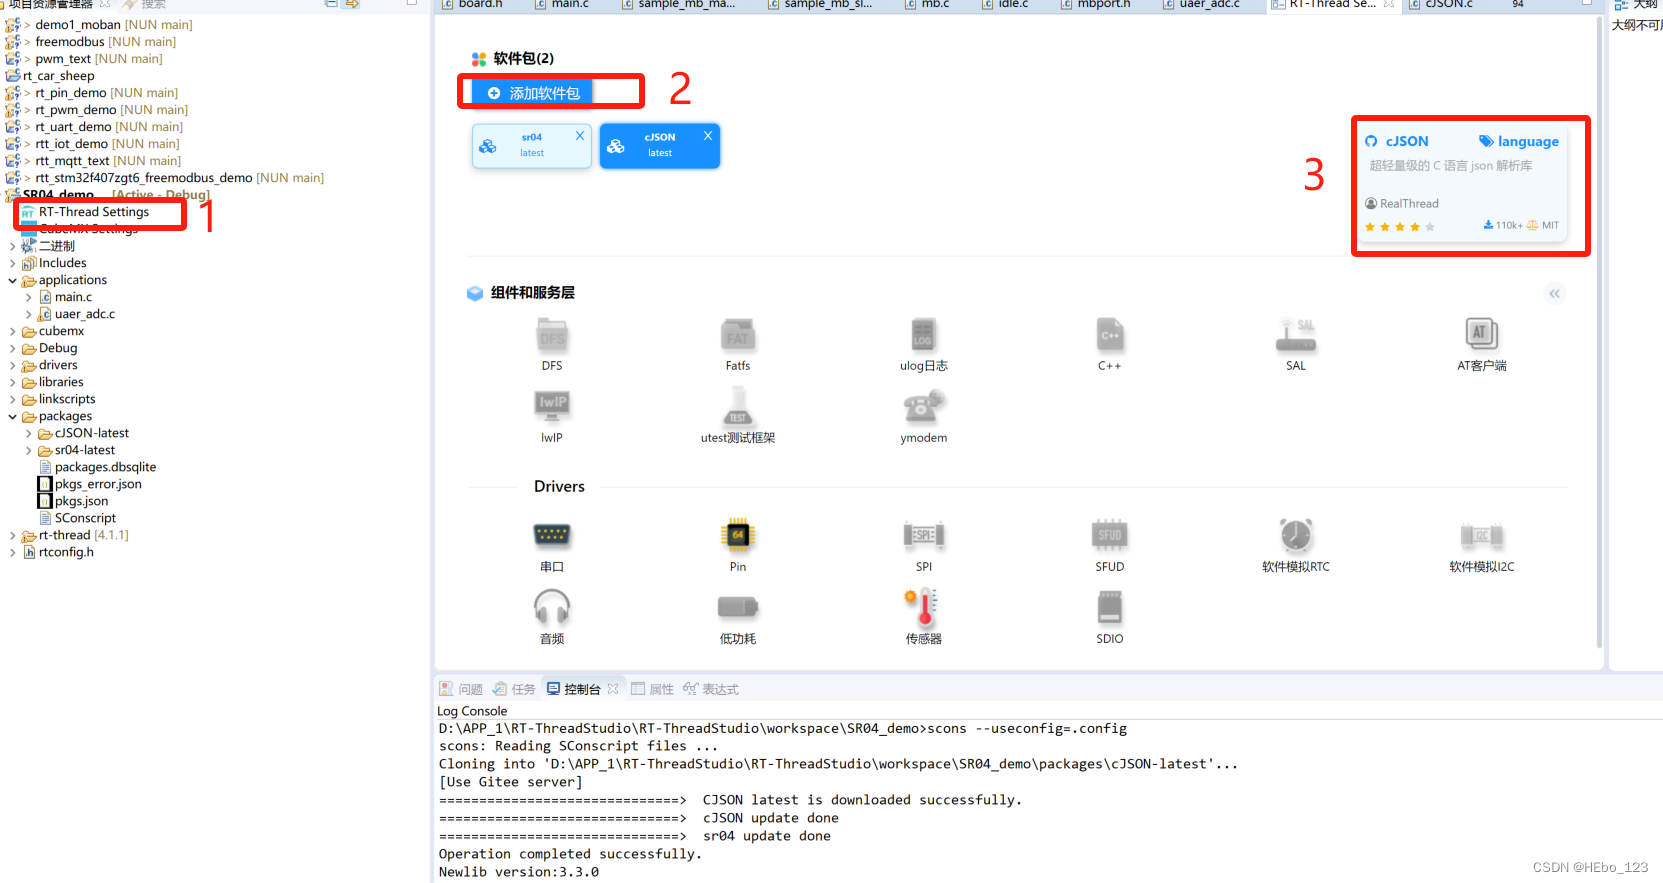The height and width of the screenshot is (883, 1663).
Task: Enable the AT客户端 component icon
Action: click(x=1481, y=334)
